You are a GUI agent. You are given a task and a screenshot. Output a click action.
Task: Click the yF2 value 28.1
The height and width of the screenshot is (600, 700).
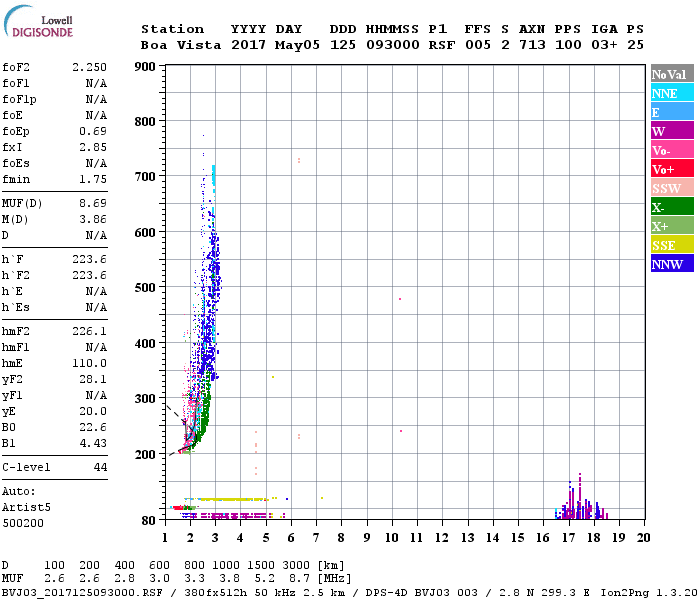[93, 379]
